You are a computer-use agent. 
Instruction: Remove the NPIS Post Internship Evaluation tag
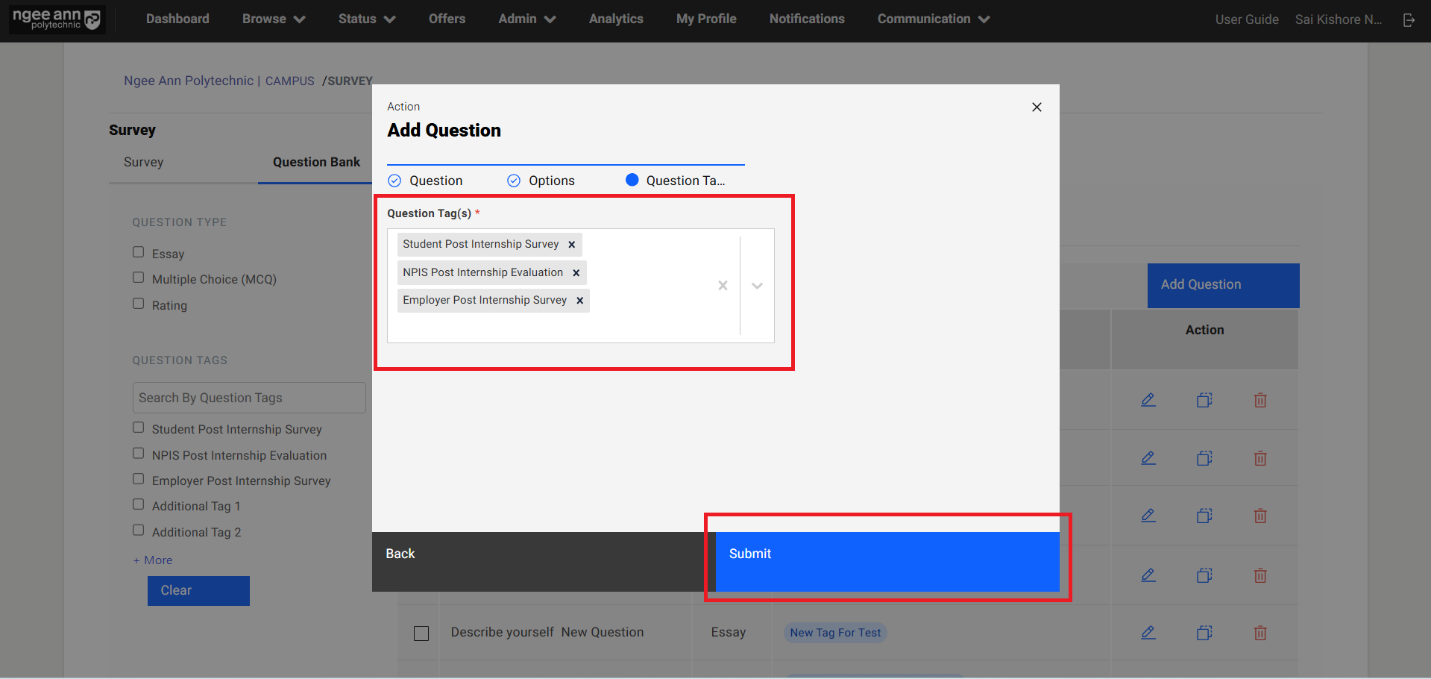click(x=576, y=273)
